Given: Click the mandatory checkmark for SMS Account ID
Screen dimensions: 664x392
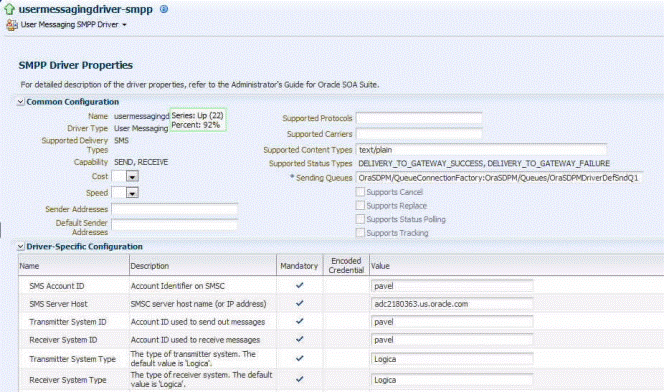Looking at the screenshot, I should [x=299, y=285].
